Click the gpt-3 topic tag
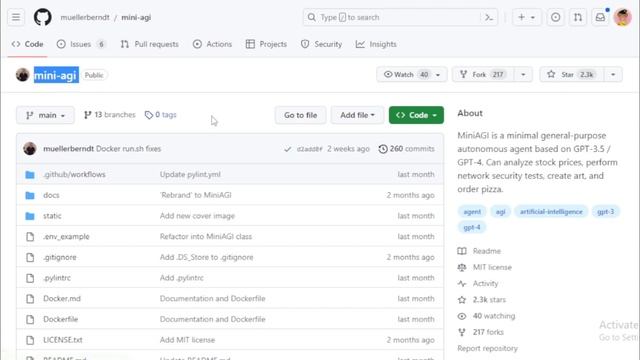This screenshot has width=640, height=360. point(605,212)
